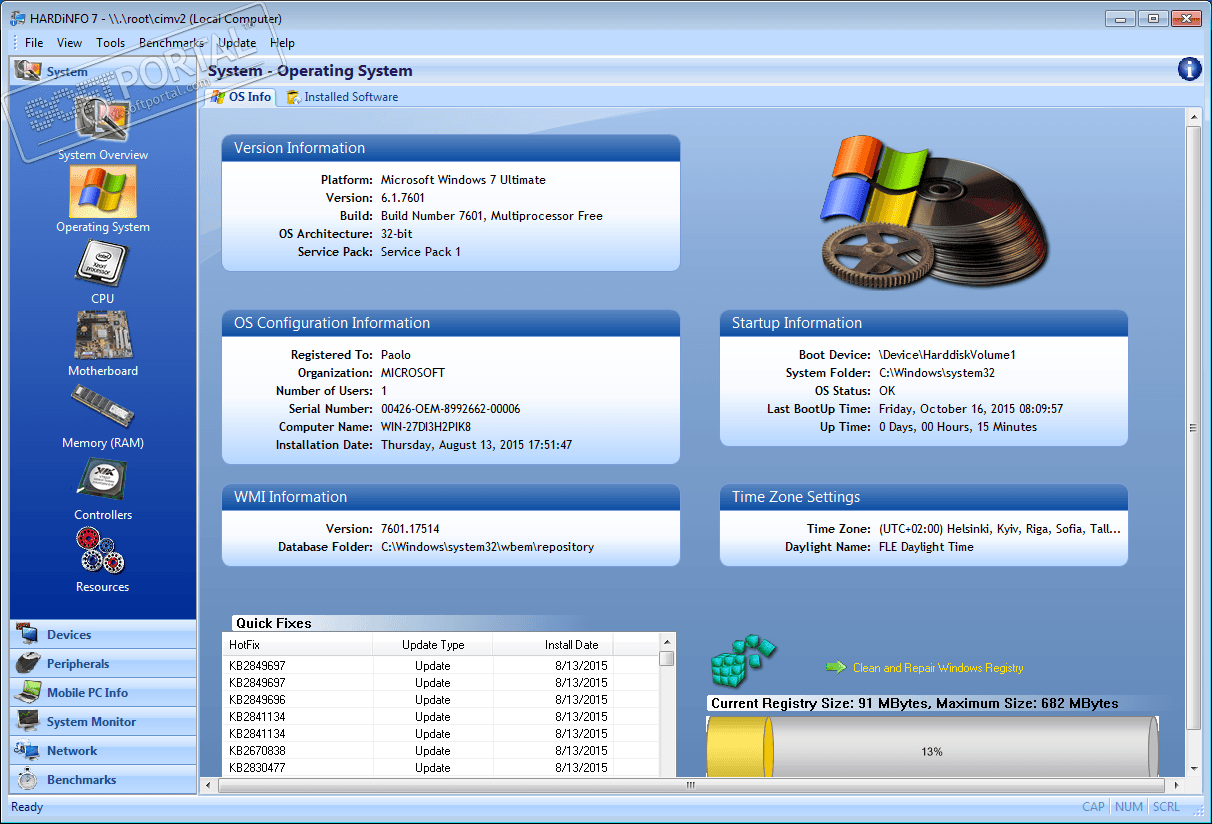
Task: Click the vertical scrollbar grip of main panel
Action: coord(1192,428)
